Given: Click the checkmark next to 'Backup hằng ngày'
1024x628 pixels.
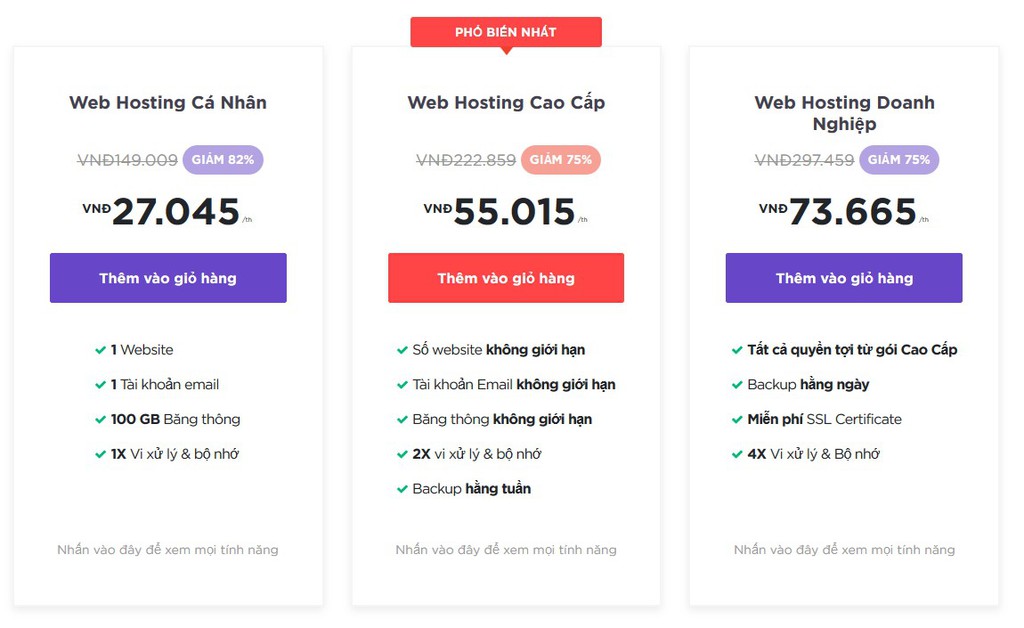Looking at the screenshot, I should pos(737,385).
